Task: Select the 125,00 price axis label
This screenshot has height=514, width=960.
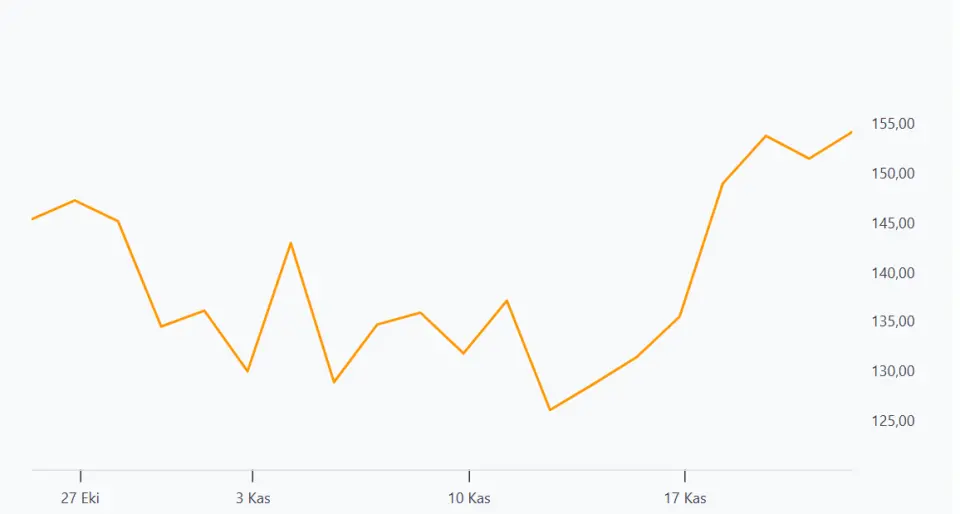Action: (x=893, y=420)
